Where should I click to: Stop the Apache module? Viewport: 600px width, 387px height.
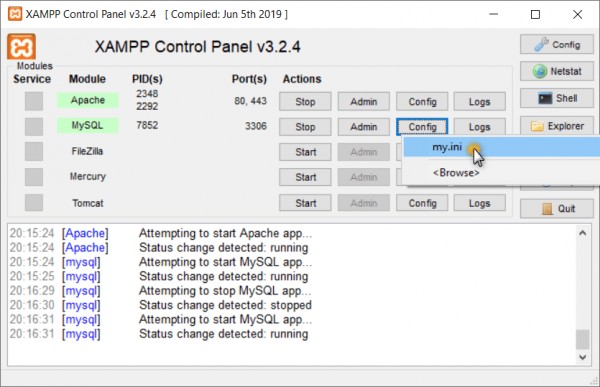pyautogui.click(x=305, y=101)
